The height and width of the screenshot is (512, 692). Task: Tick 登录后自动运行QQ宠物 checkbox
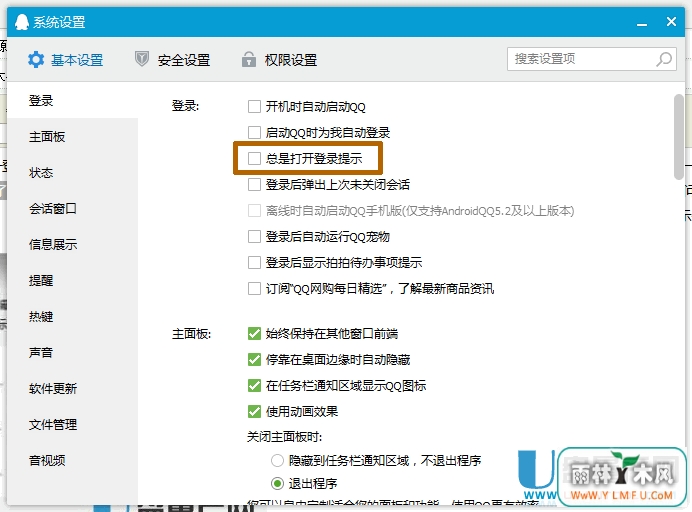point(254,237)
